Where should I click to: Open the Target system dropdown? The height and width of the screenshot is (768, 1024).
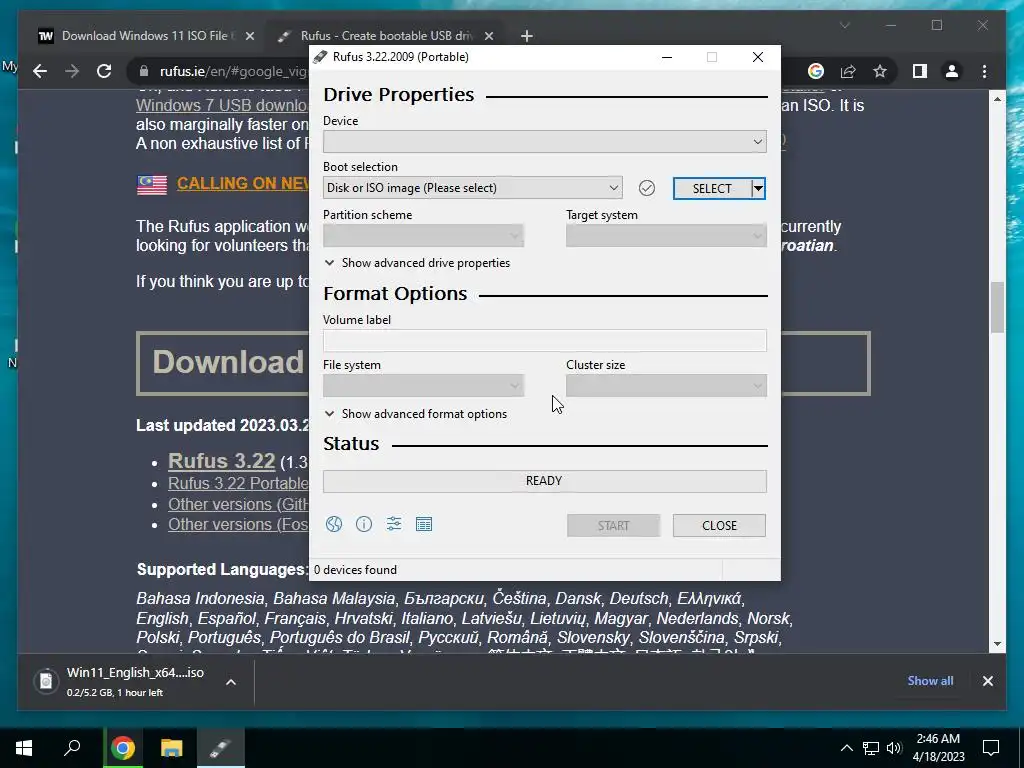click(x=666, y=236)
